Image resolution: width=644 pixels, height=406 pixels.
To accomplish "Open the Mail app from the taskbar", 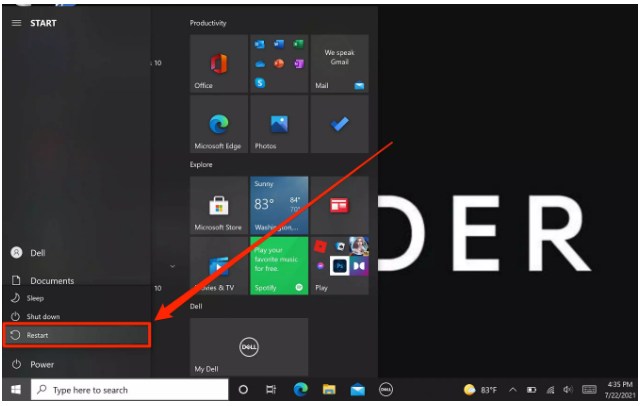I will [358, 390].
